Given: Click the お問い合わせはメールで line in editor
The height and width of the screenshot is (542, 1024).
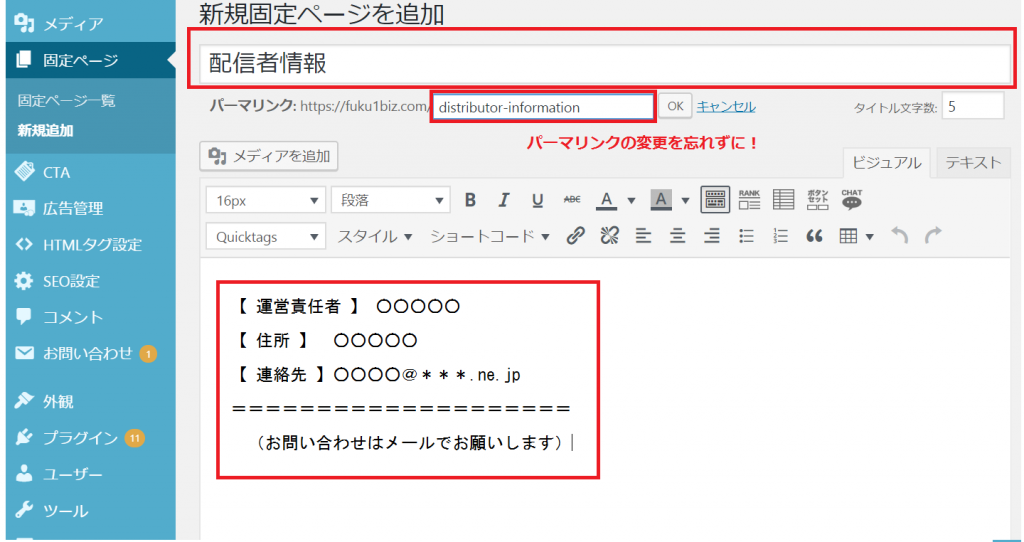Looking at the screenshot, I should coord(411,443).
